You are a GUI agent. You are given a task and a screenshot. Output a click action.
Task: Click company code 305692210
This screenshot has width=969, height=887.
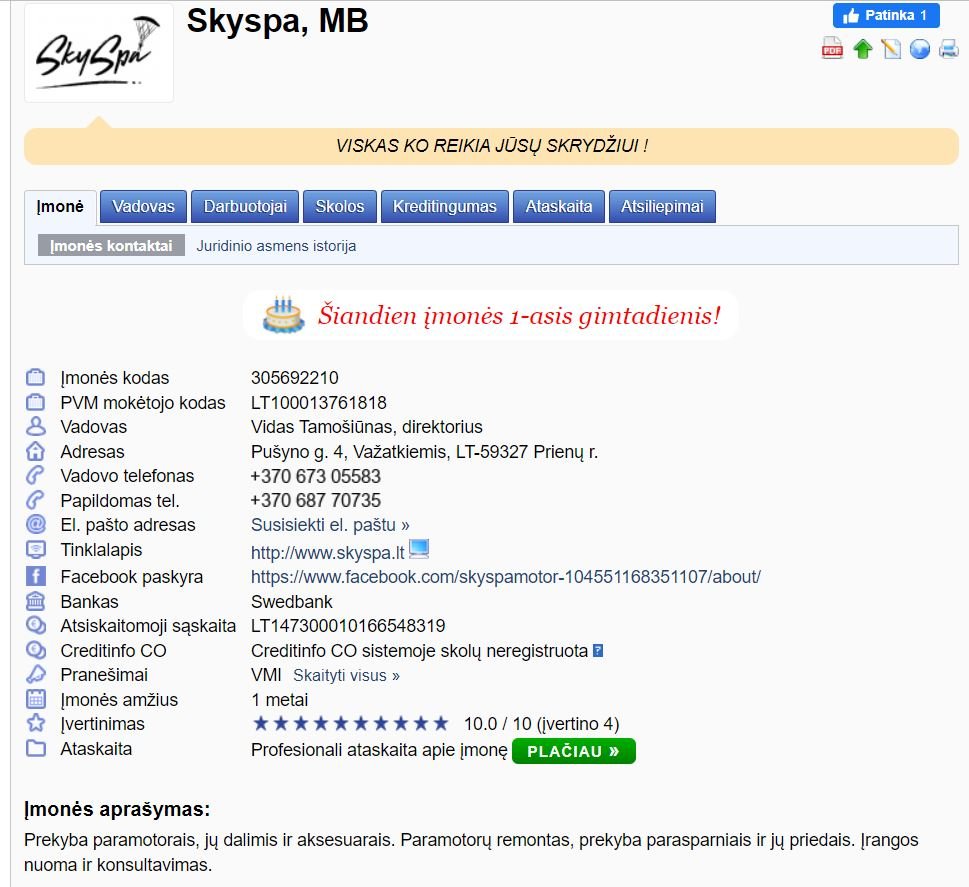295,378
